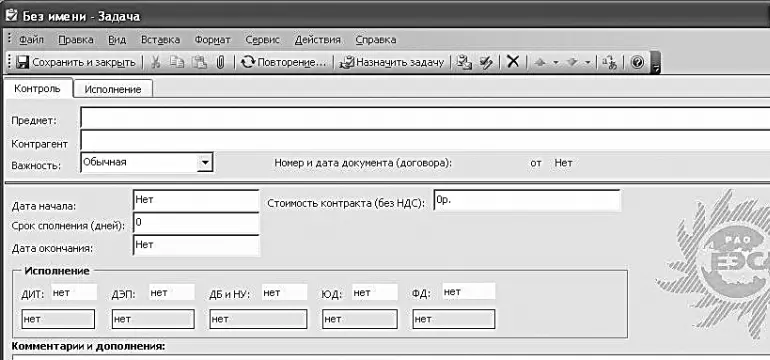Open the Повторение recurrence settings
Image resolution: width=770 pixels, height=360 pixels.
point(284,62)
